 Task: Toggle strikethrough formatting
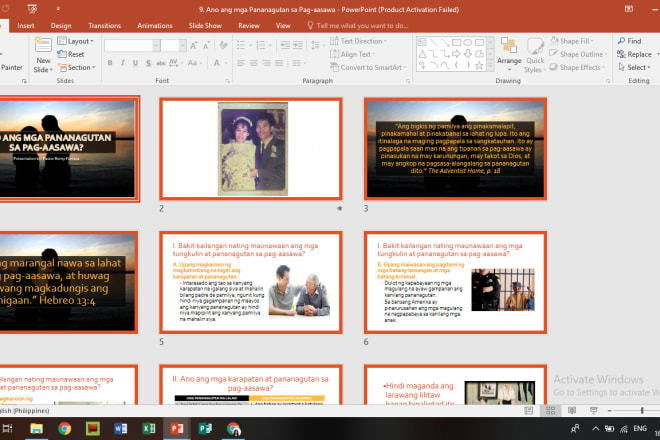(161, 63)
